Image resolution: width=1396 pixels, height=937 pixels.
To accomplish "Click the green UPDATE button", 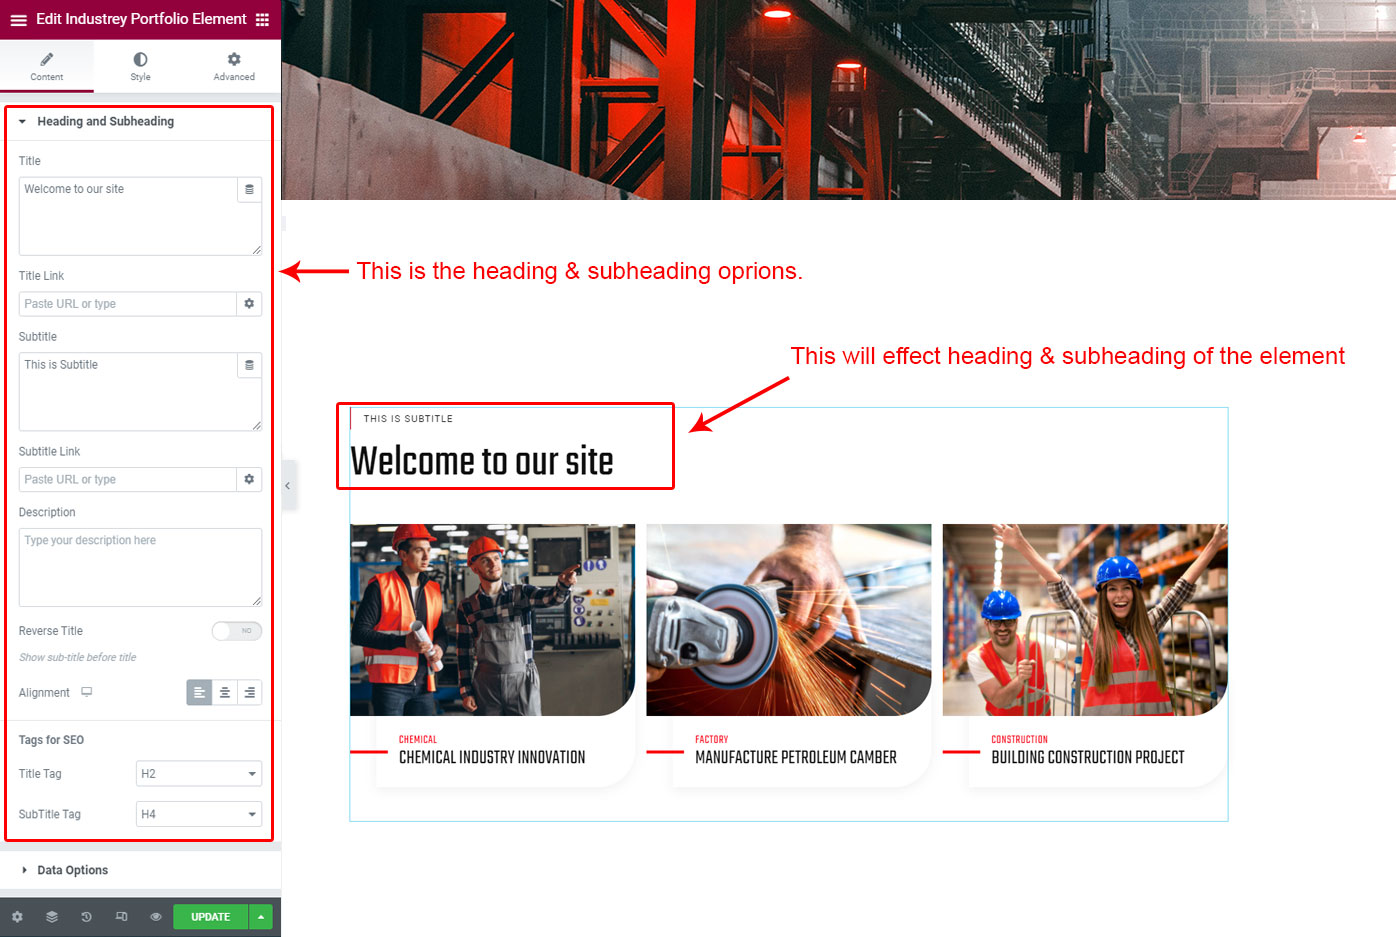I will 210,917.
